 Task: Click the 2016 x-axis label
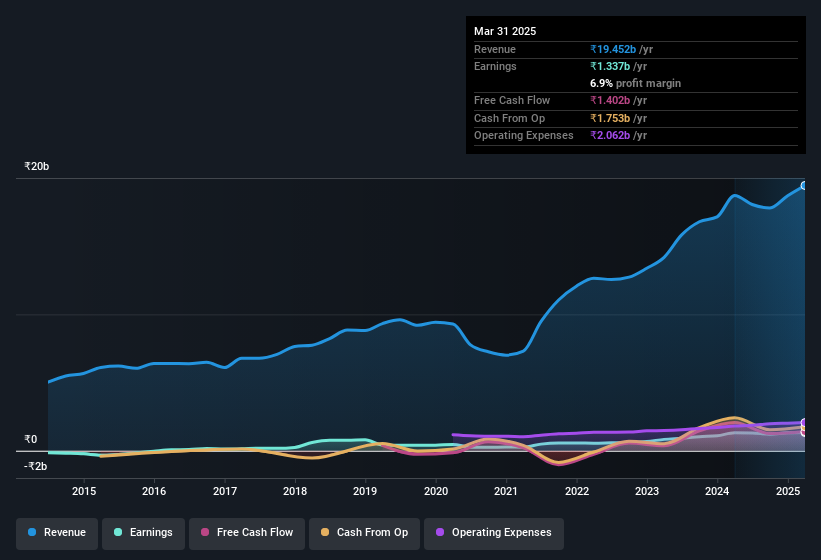[154, 491]
